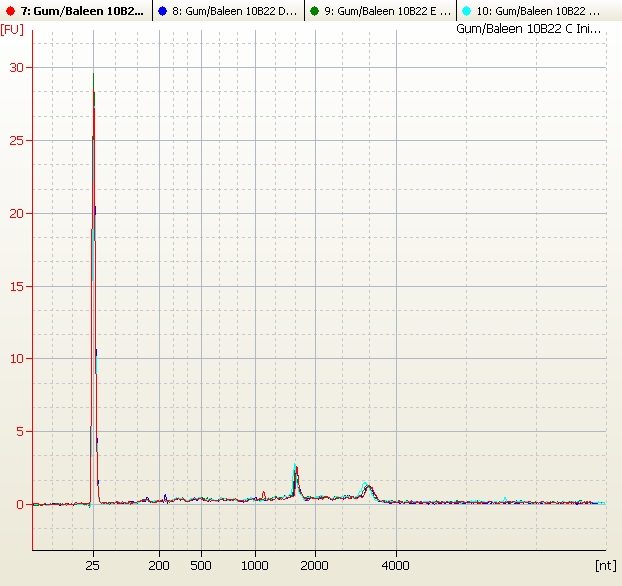
Task: Click the small blue spike just past 200 nt
Action: [165, 498]
